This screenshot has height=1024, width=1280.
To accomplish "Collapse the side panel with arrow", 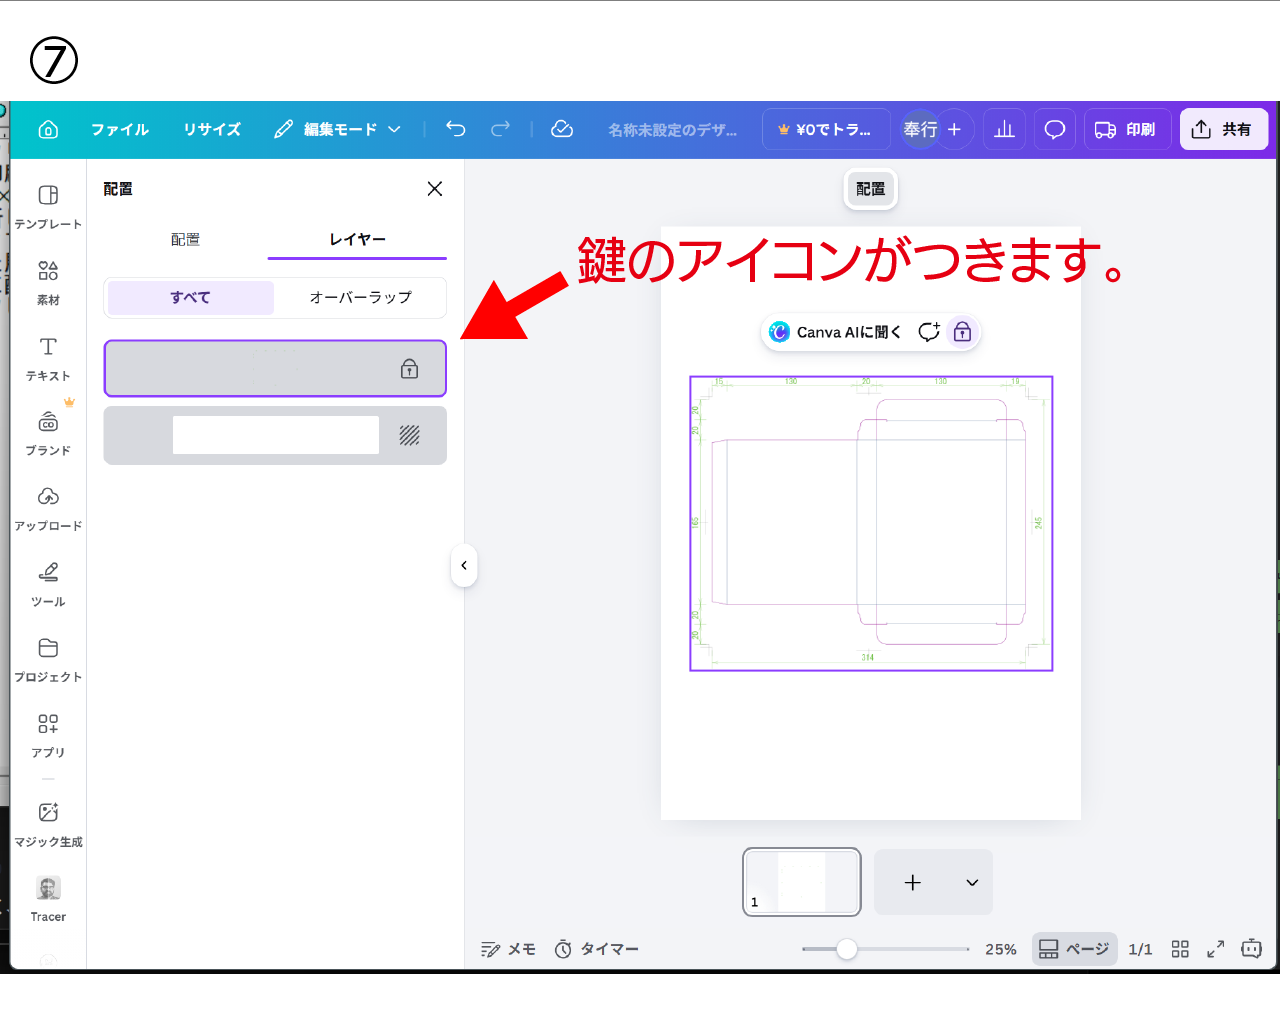I will coord(464,565).
